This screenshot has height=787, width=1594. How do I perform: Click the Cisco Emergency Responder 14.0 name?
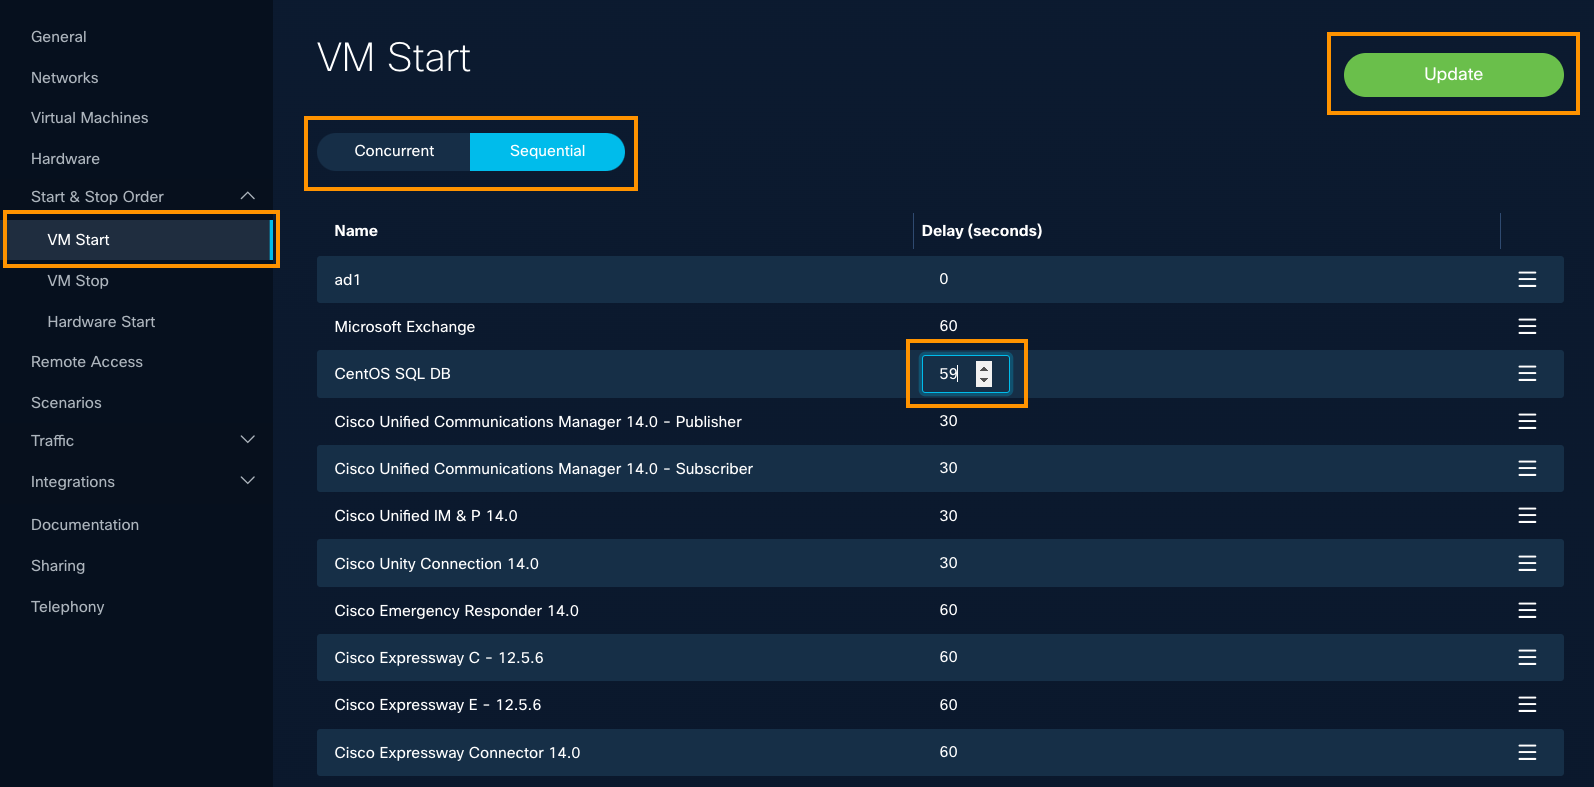click(x=457, y=611)
